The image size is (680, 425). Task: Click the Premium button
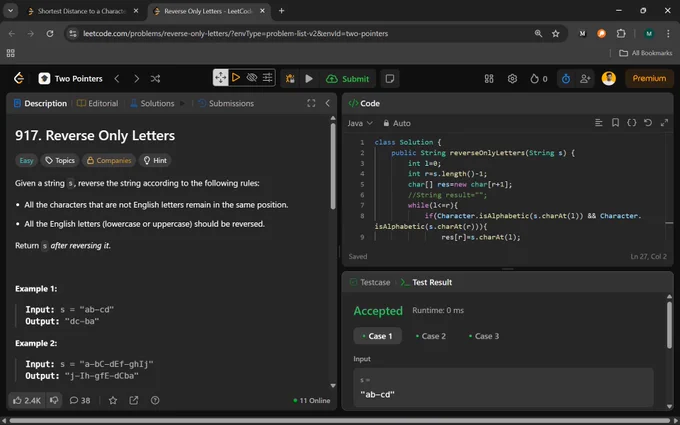tap(649, 78)
